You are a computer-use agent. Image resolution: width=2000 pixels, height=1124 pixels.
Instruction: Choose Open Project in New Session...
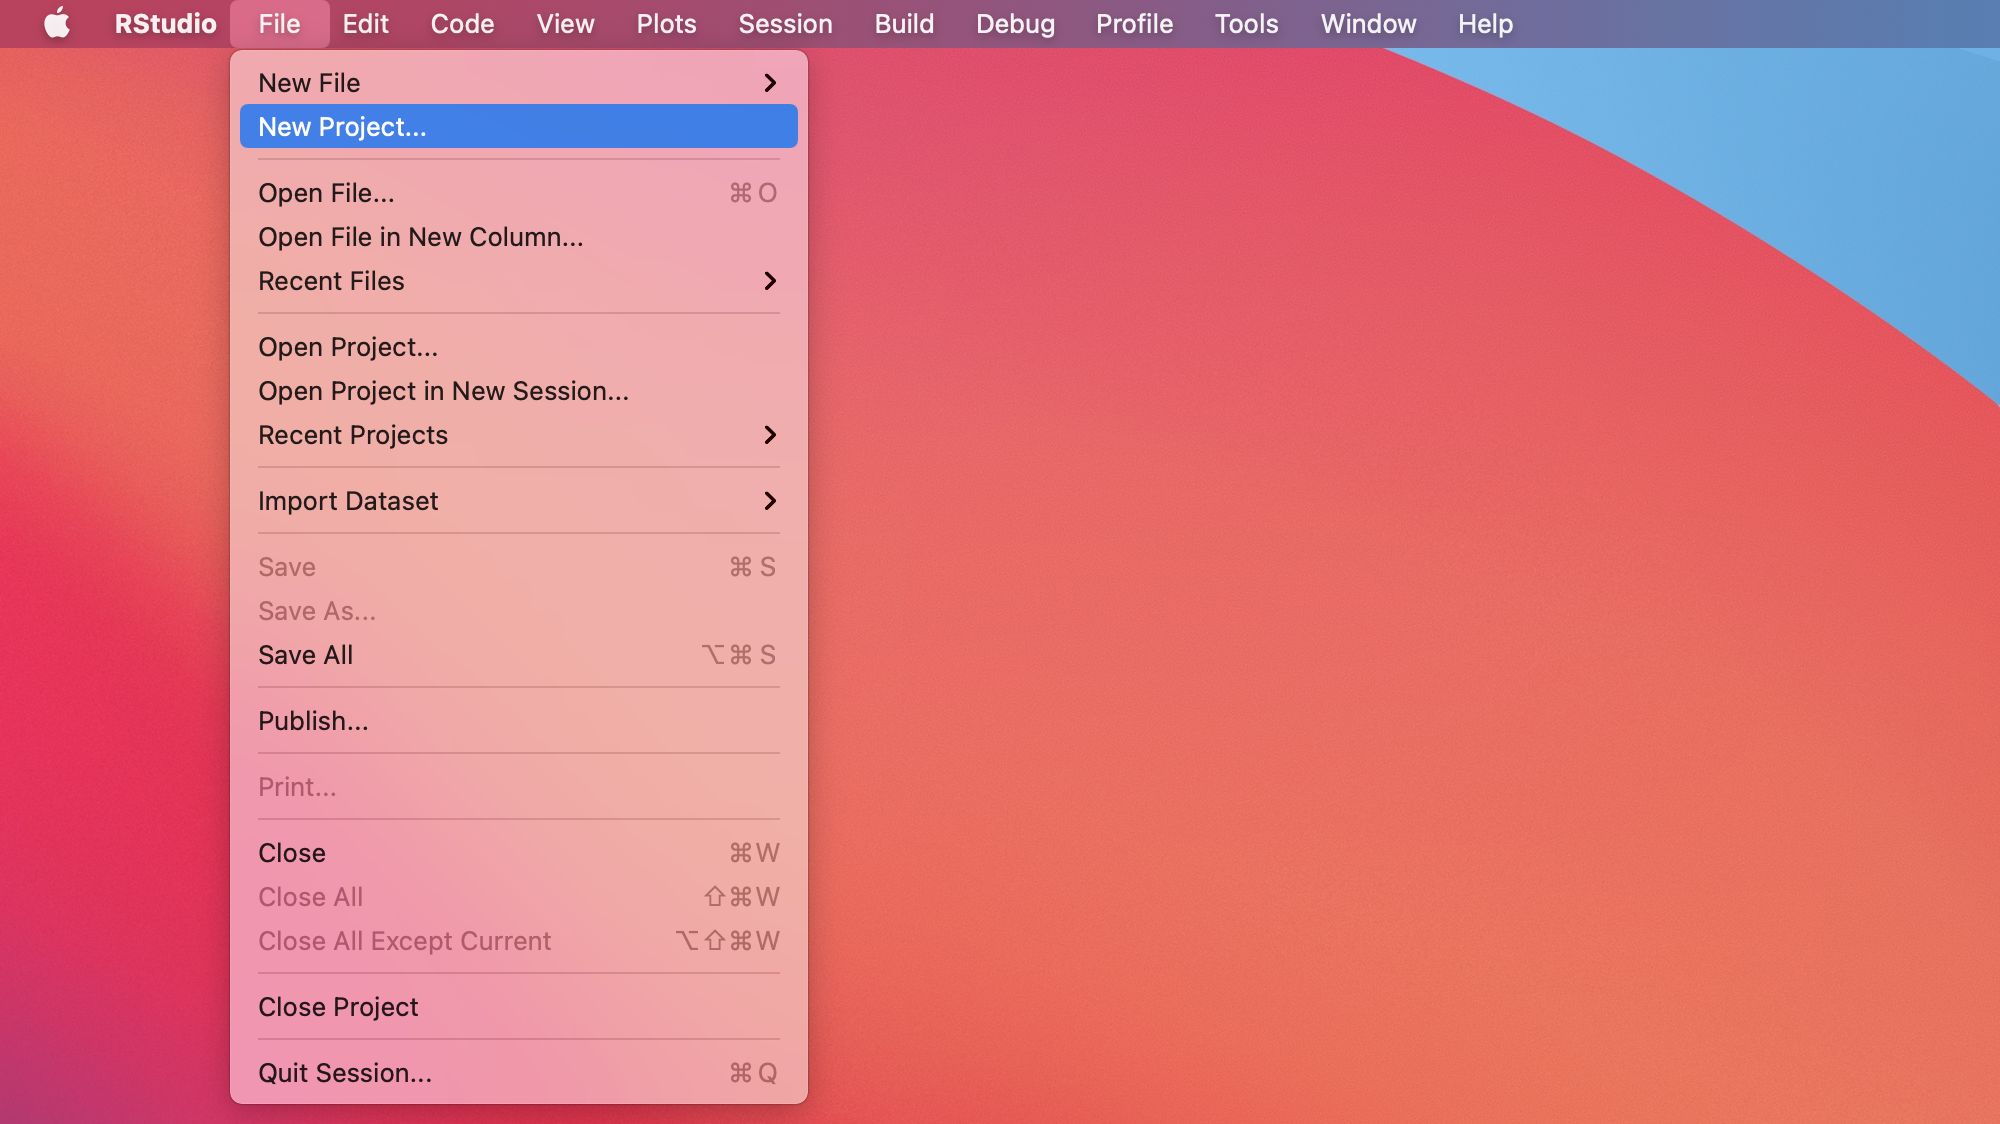point(443,391)
